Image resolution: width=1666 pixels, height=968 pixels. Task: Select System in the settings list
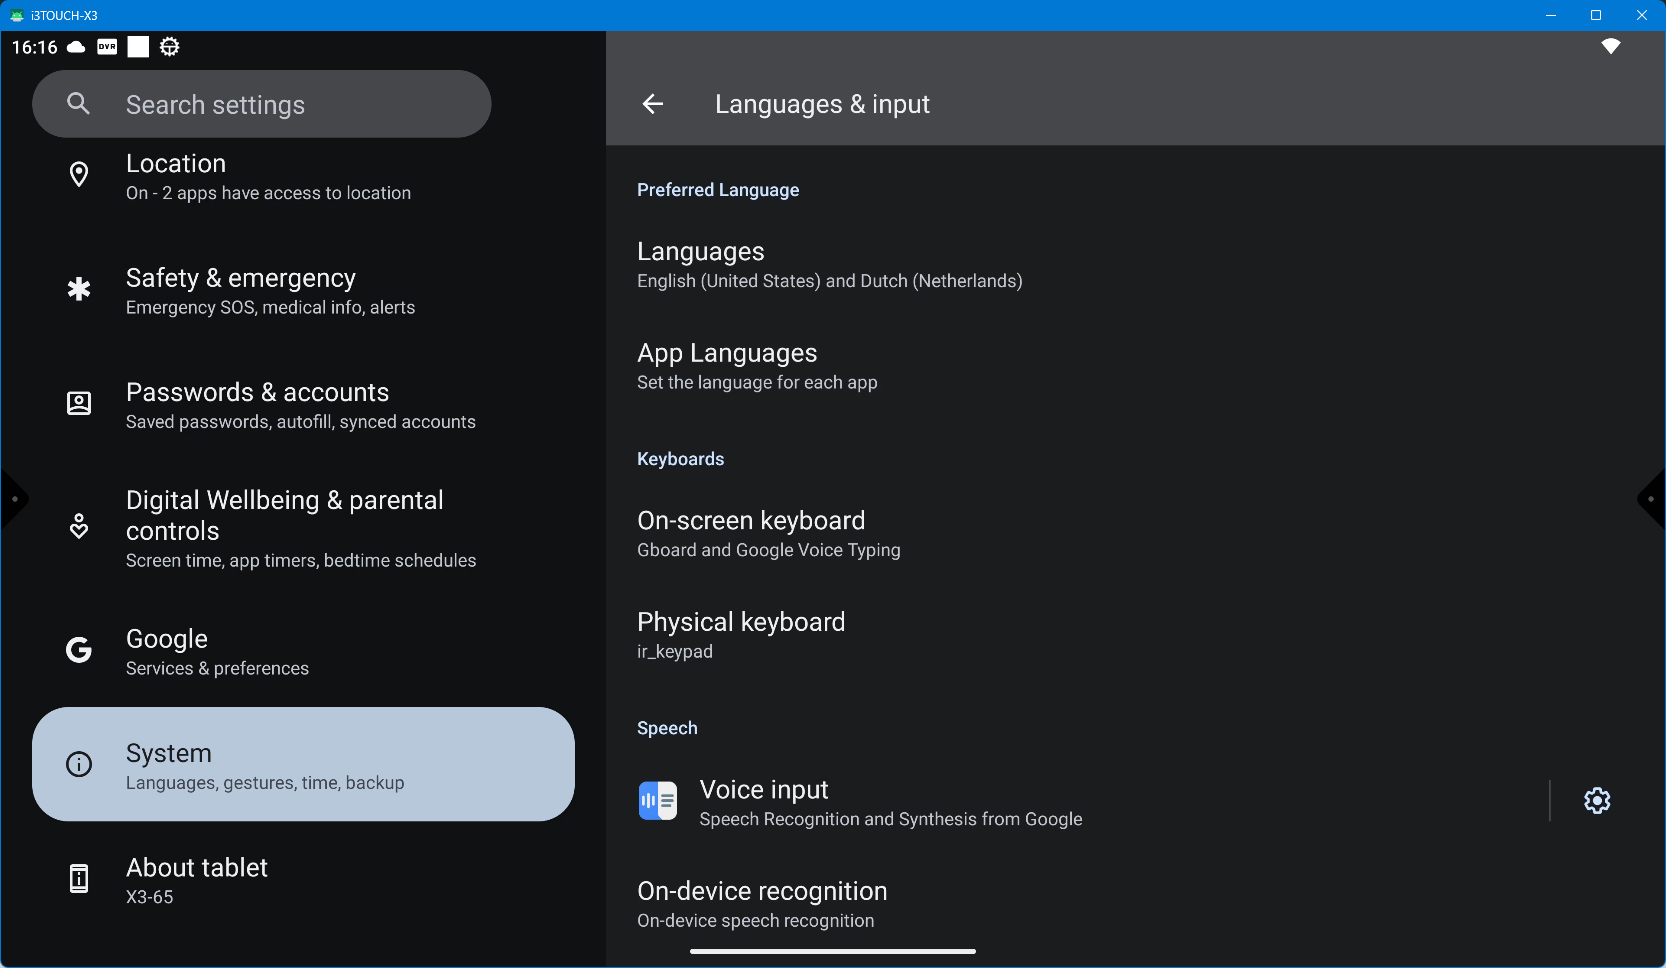pyautogui.click(x=303, y=765)
